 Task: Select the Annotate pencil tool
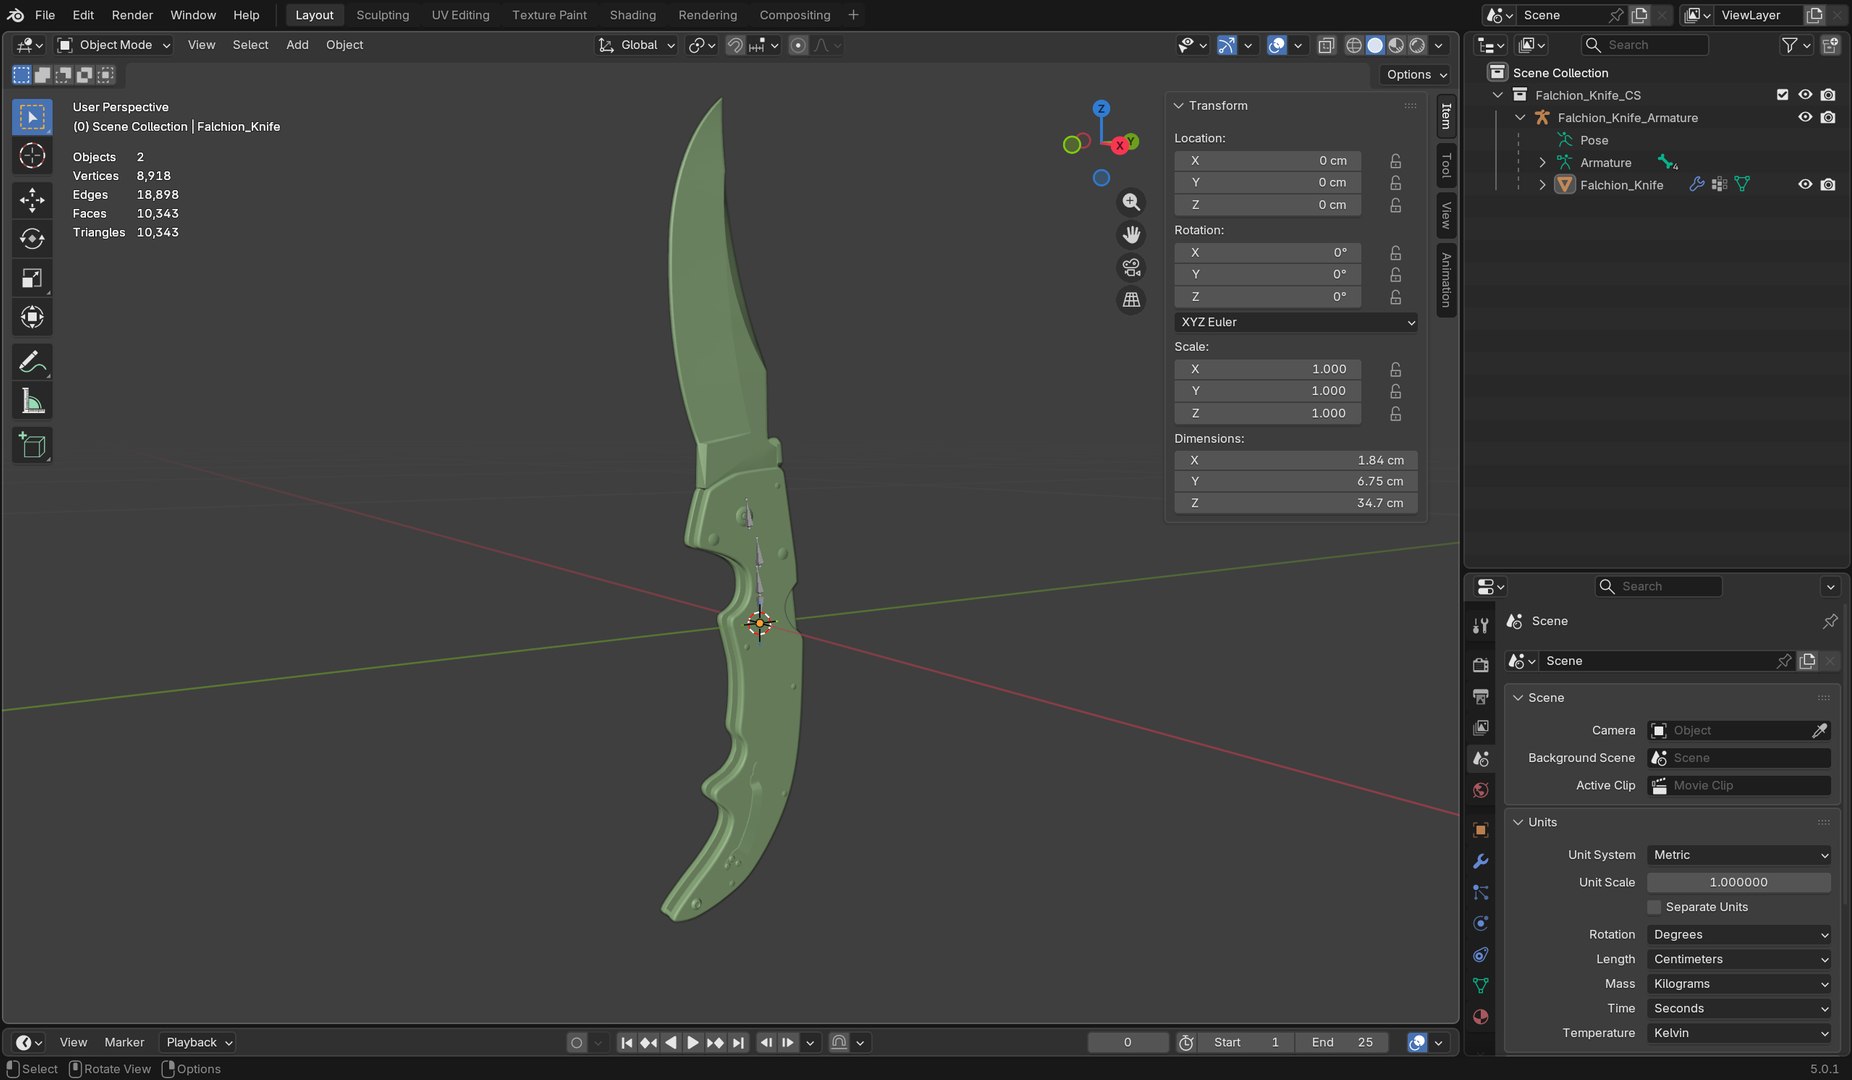32,362
